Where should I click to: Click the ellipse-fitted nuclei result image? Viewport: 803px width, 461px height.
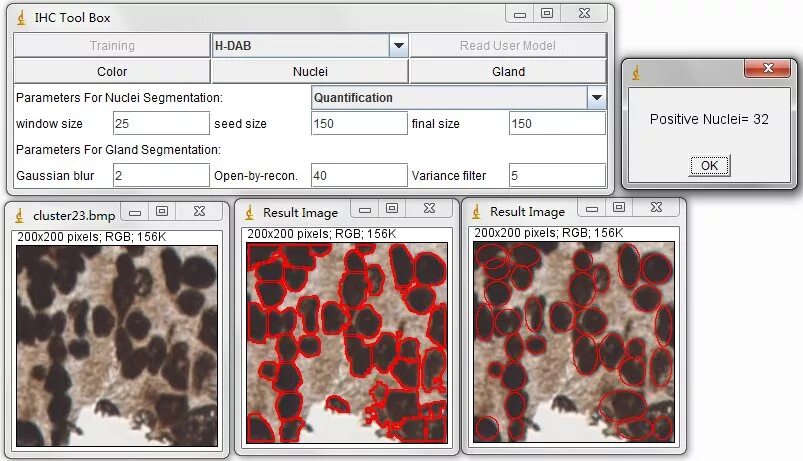click(574, 342)
